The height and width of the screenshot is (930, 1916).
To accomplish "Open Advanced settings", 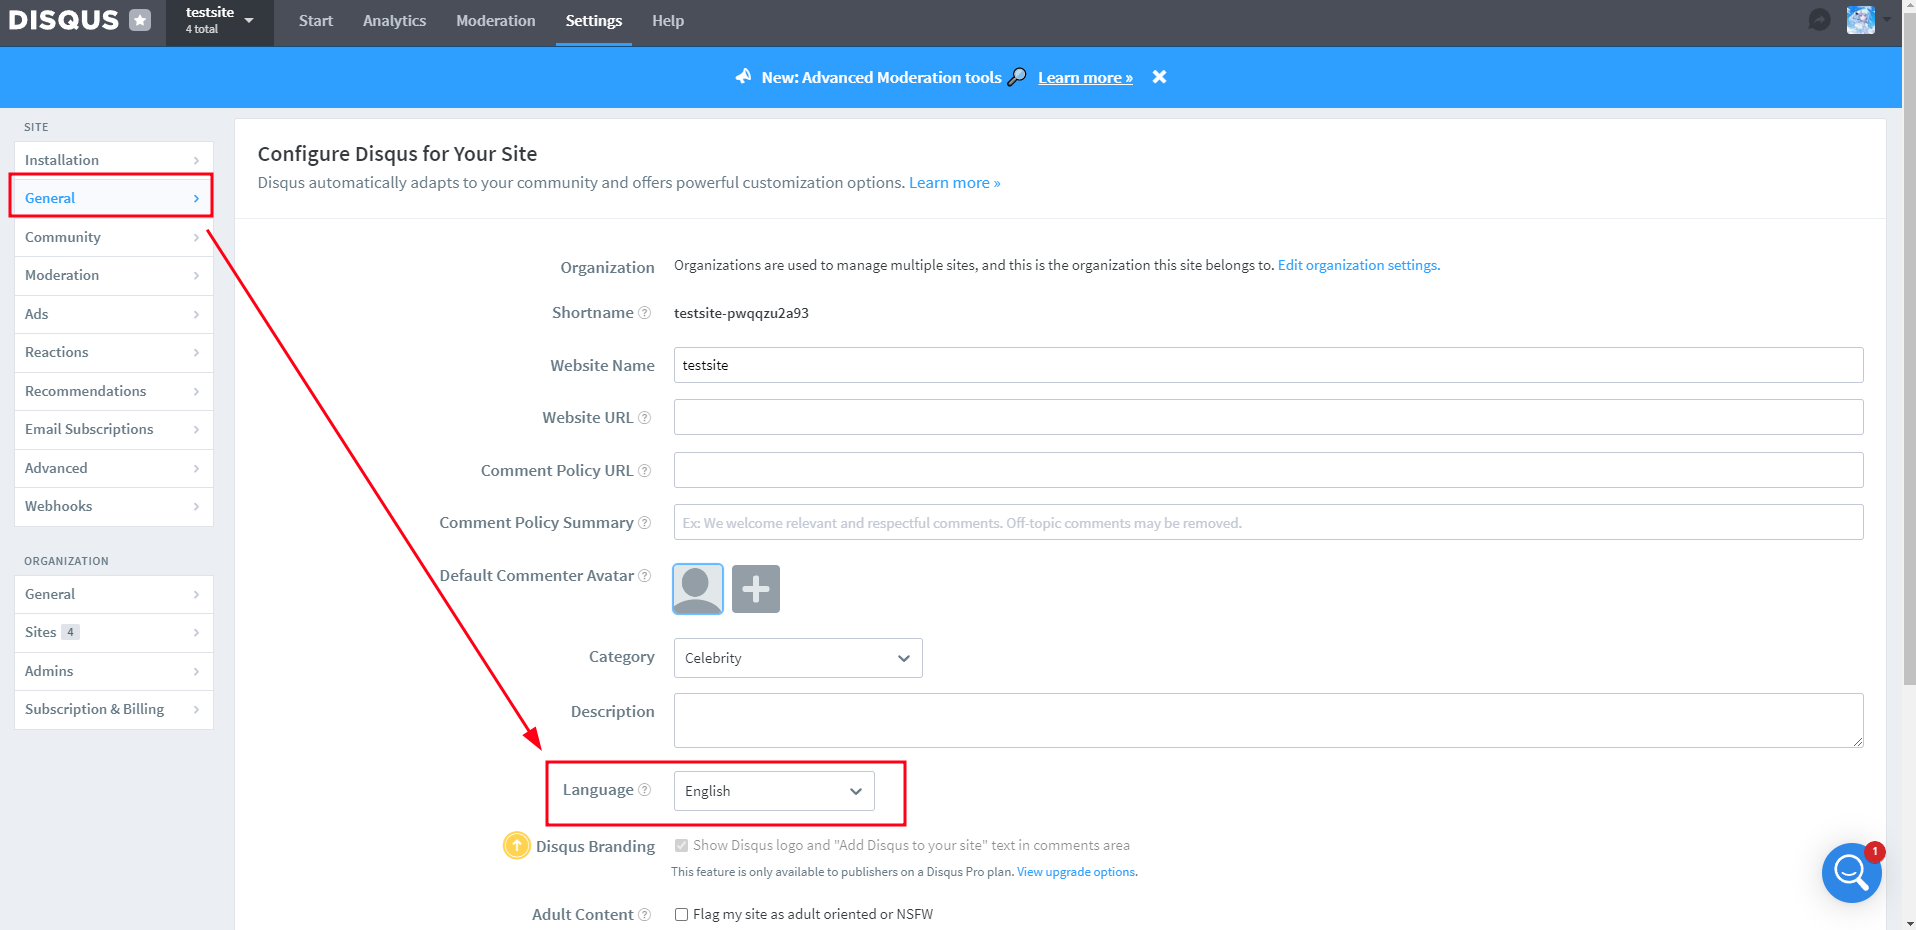I will pyautogui.click(x=114, y=468).
